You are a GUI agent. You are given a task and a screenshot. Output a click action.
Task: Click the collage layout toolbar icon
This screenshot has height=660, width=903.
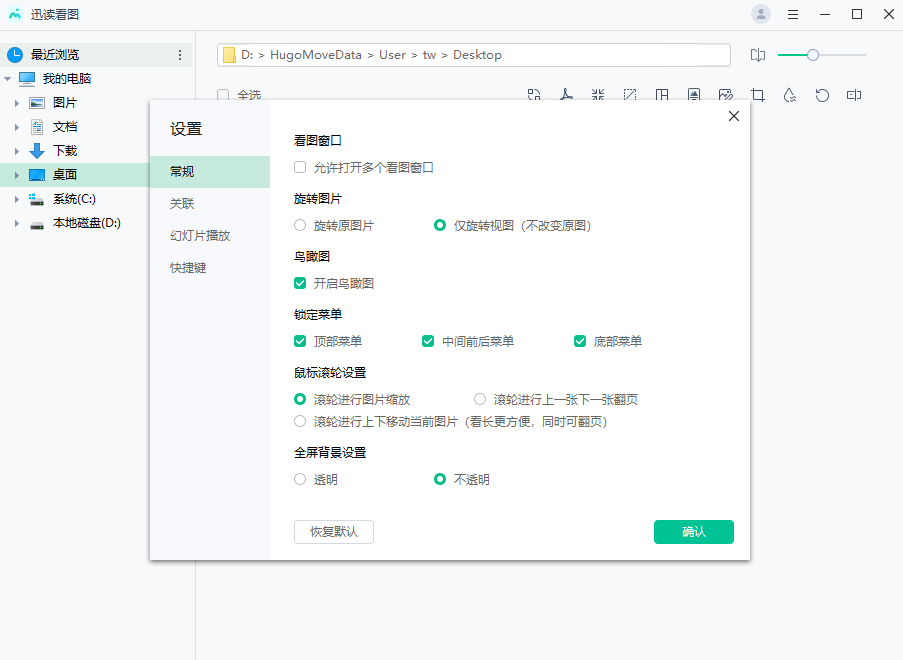click(662, 95)
